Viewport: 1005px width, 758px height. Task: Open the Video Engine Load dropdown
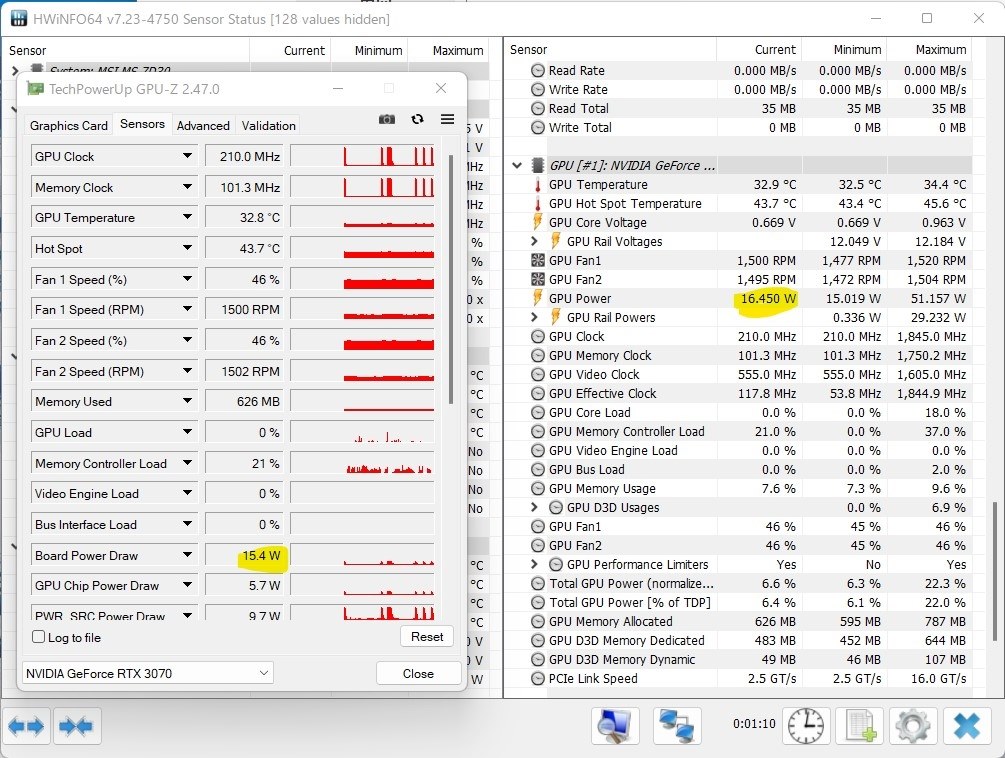(x=187, y=493)
